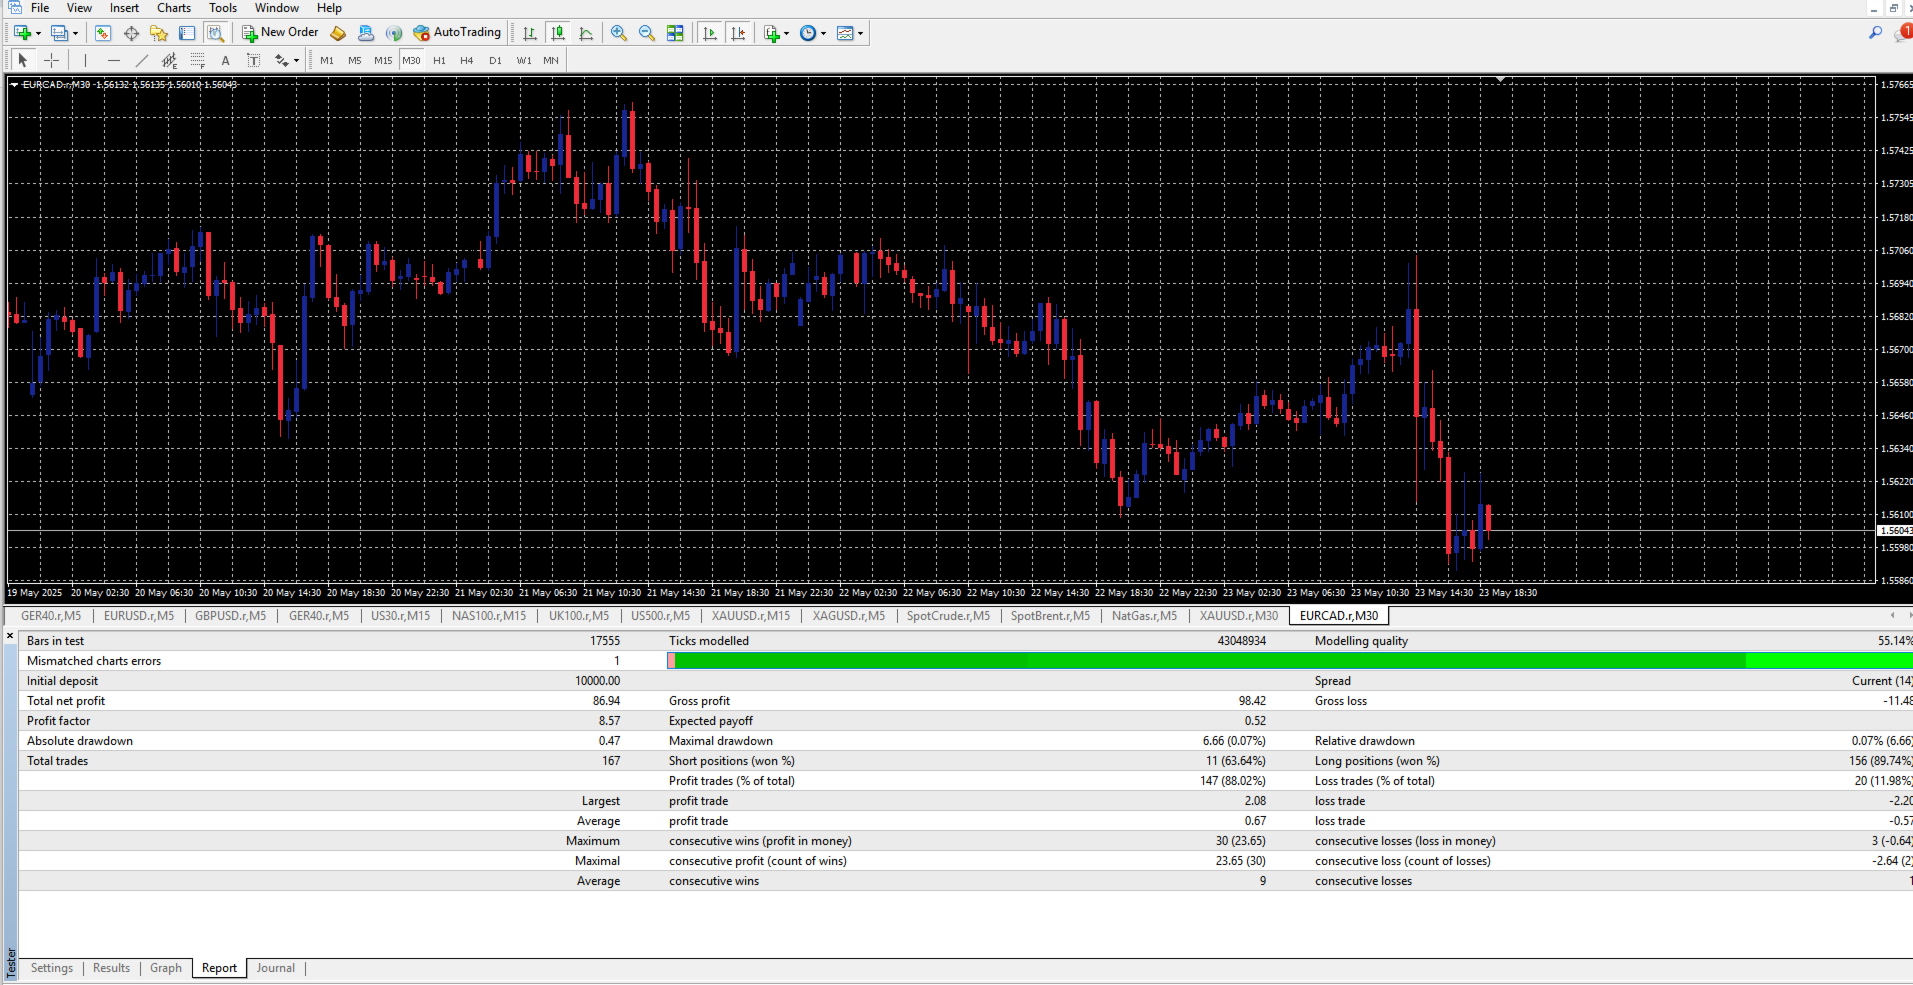Open the XAUUSD.r,M15 chart tab
The width and height of the screenshot is (1913, 985).
point(750,616)
